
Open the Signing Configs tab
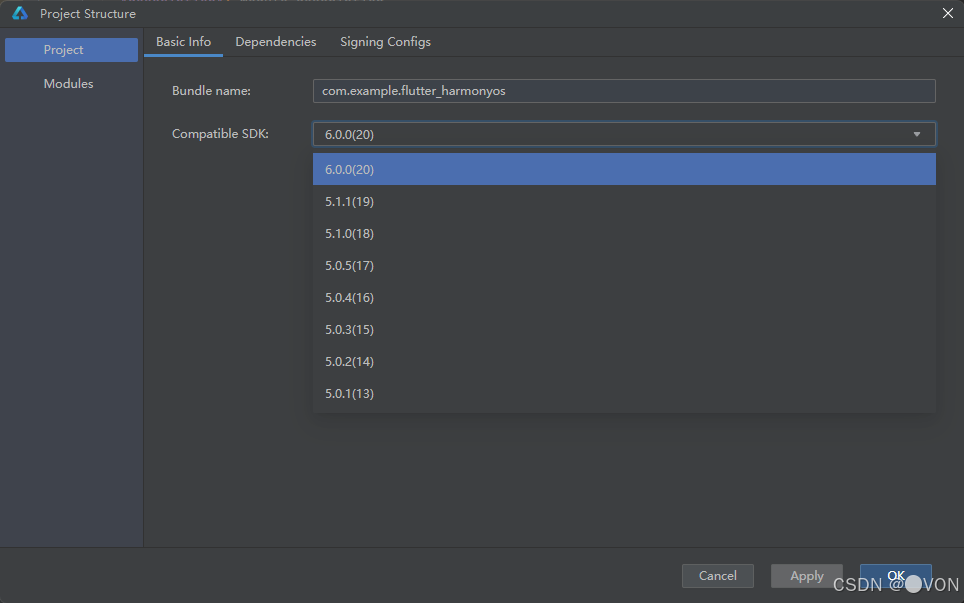pyautogui.click(x=385, y=42)
